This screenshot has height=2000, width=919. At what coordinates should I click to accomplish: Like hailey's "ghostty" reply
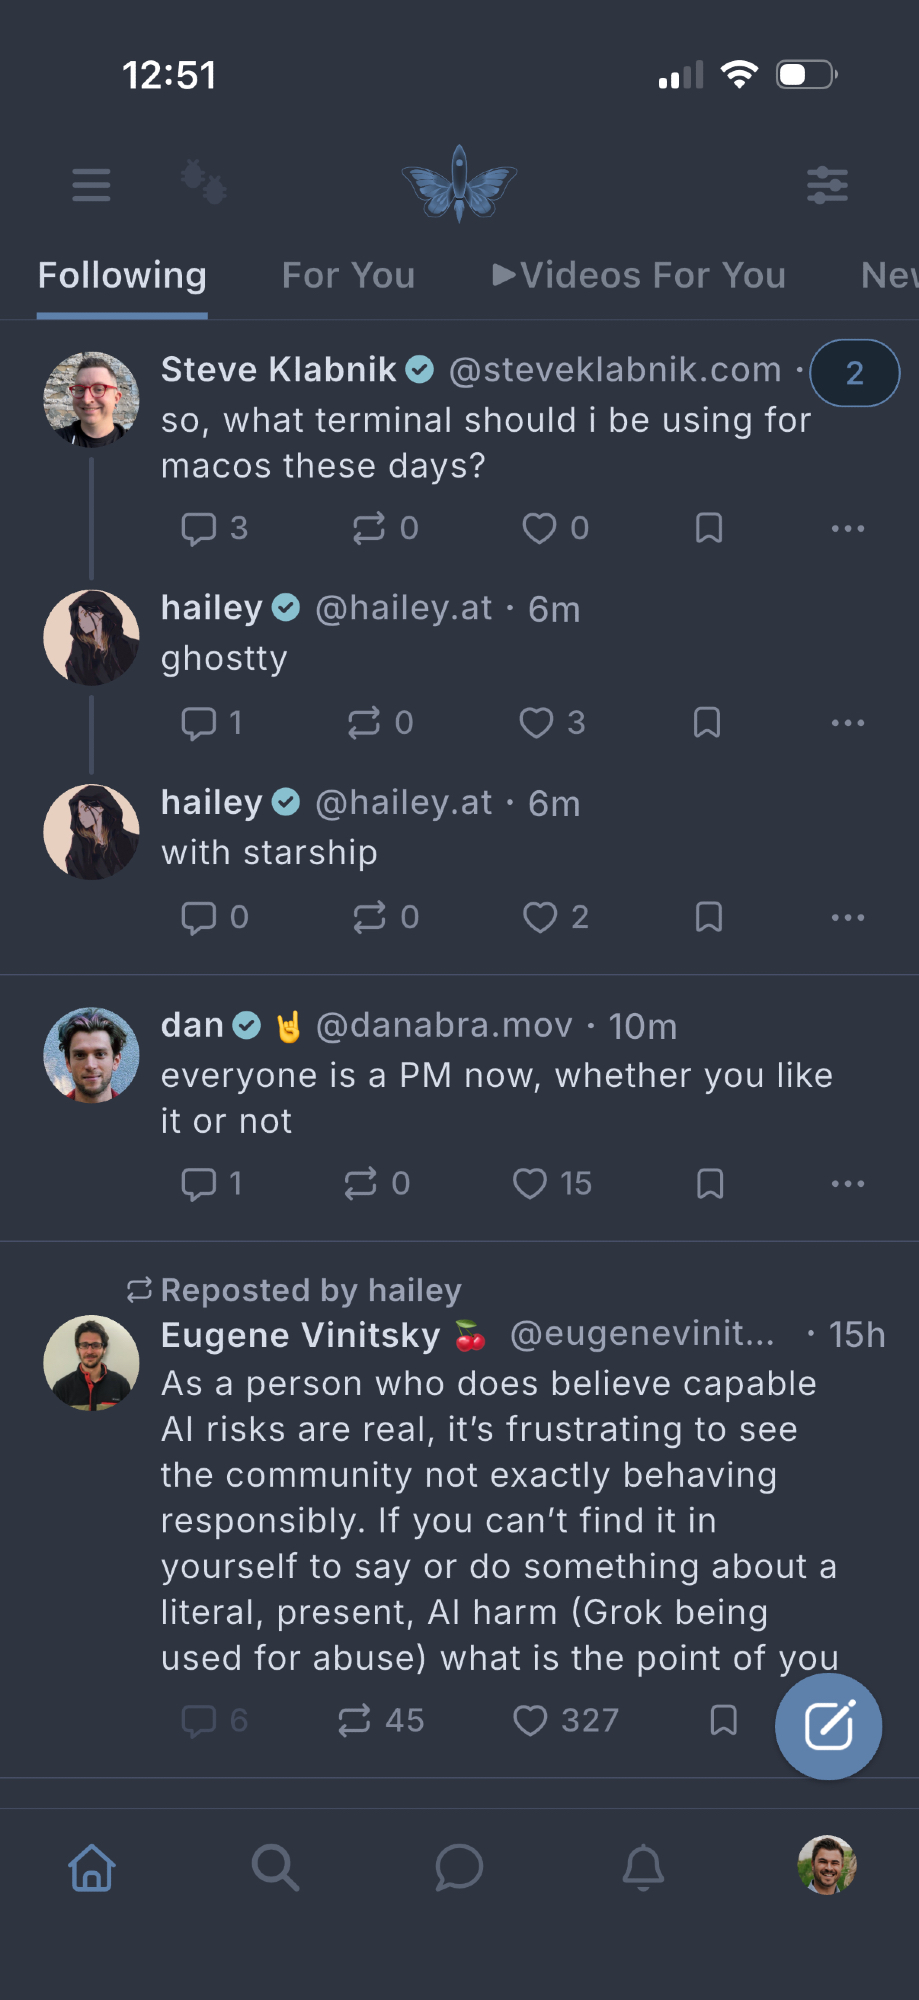537,723
